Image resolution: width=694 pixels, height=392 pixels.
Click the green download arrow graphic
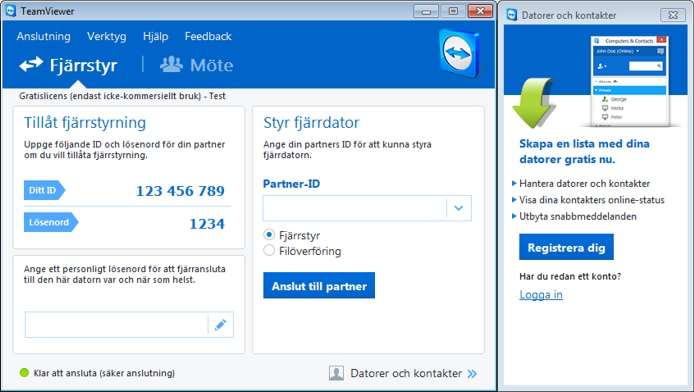(534, 103)
